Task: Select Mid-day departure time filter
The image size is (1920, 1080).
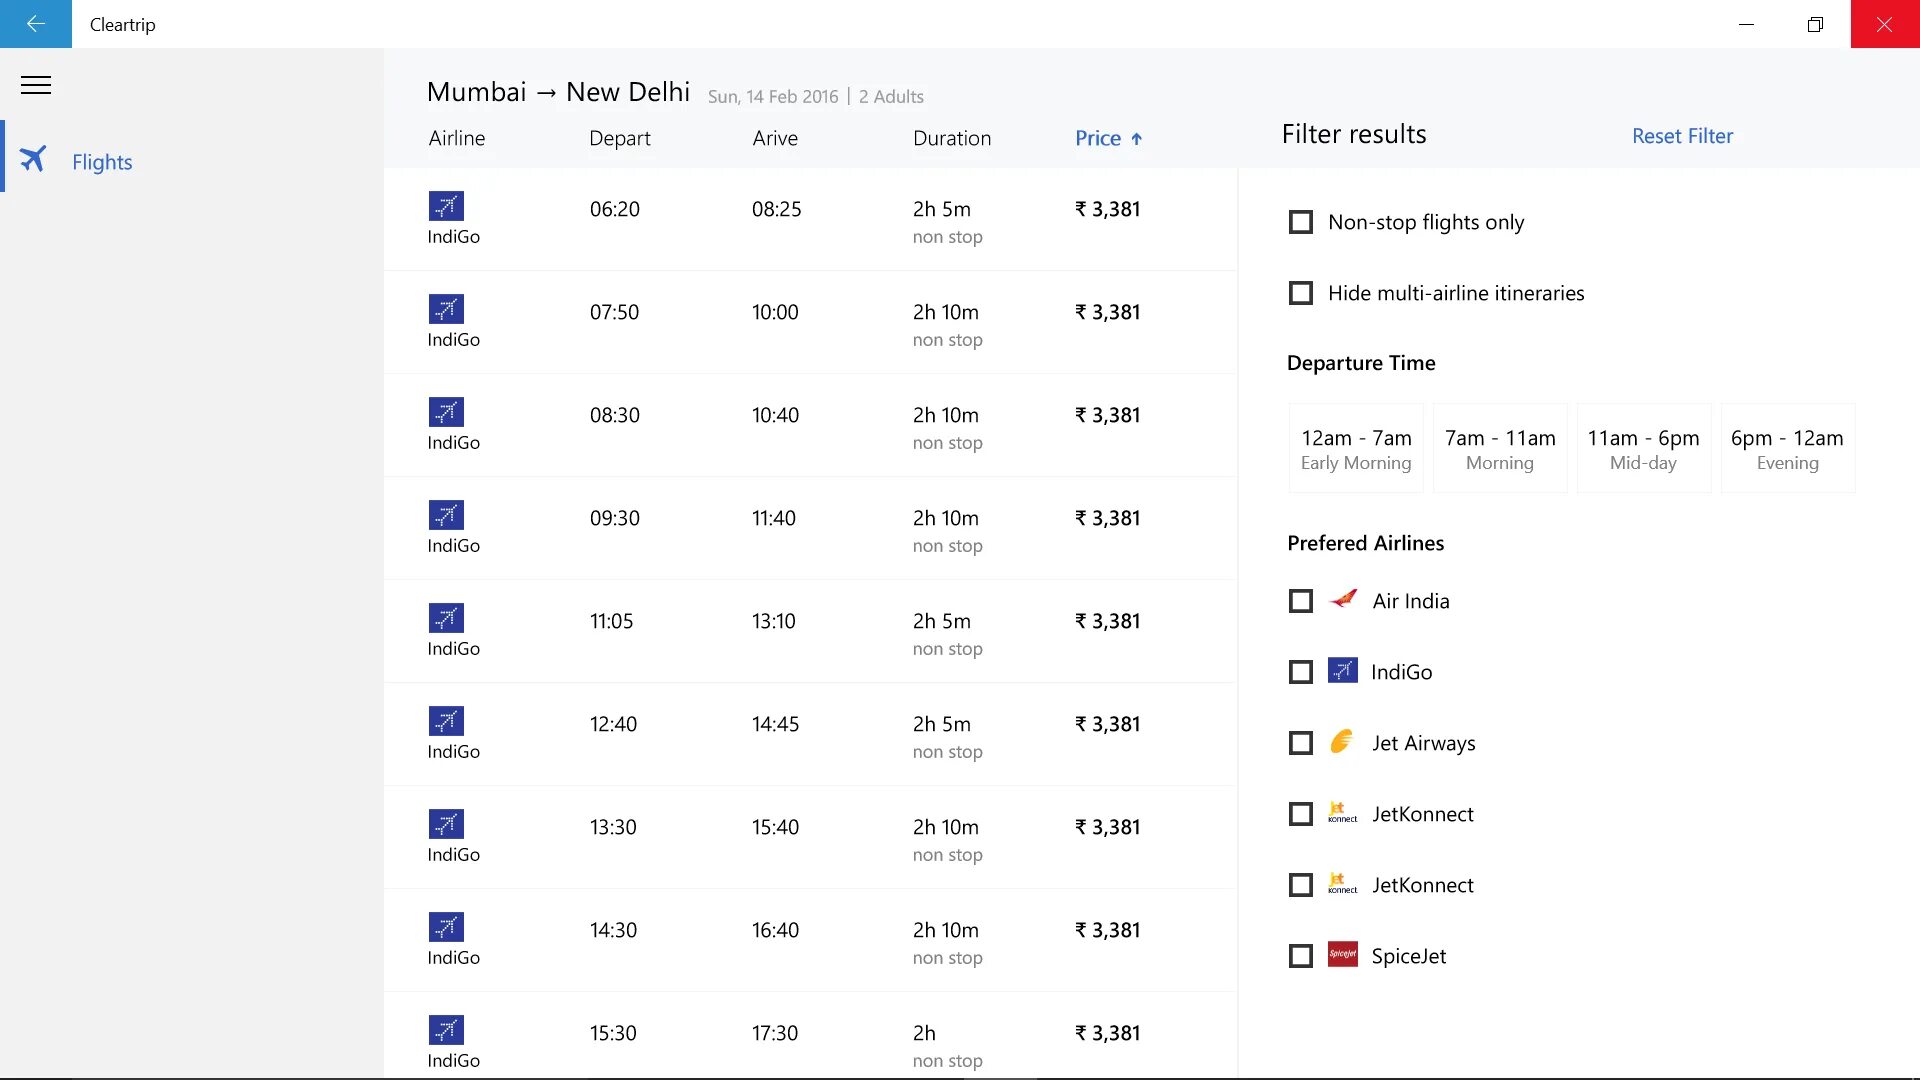Action: [x=1644, y=447]
